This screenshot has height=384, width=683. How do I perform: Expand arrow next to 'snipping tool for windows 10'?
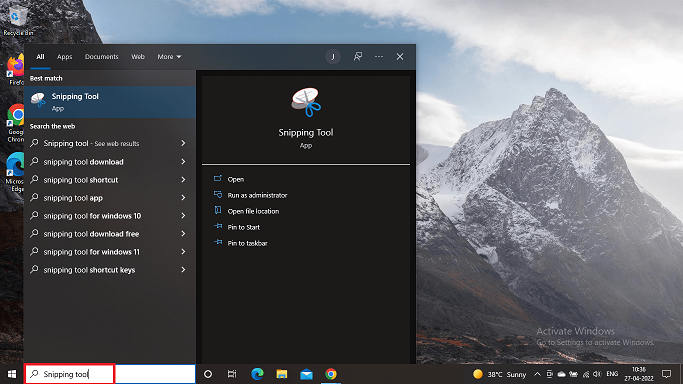(x=183, y=216)
